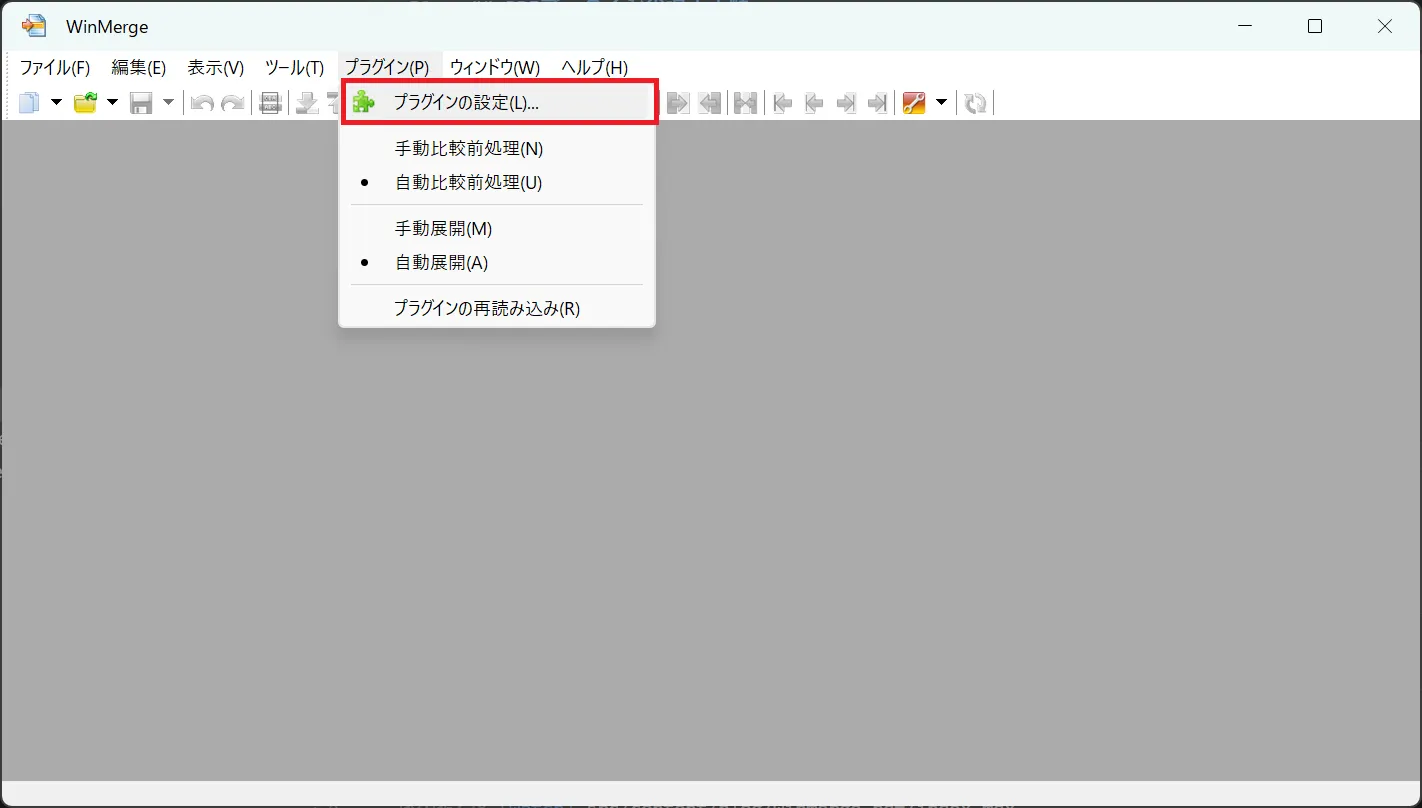Maximize the WinMerge window
This screenshot has height=808, width=1422.
tap(1315, 26)
